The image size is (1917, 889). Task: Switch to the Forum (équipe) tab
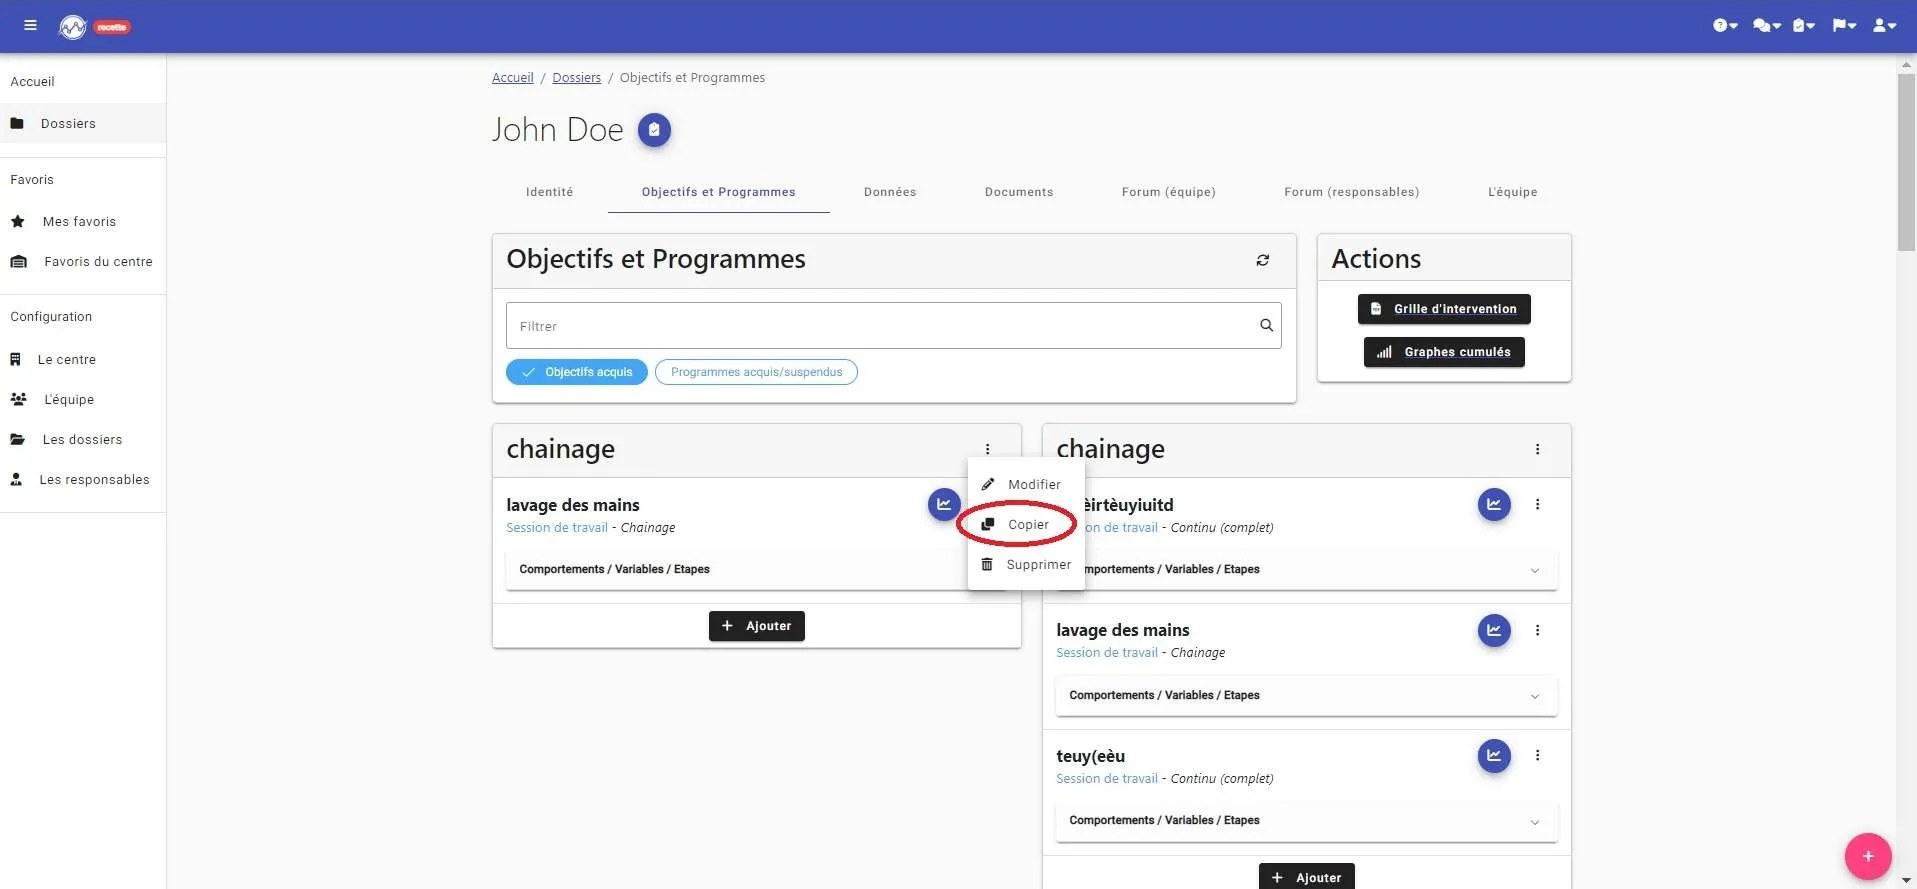[x=1169, y=192]
